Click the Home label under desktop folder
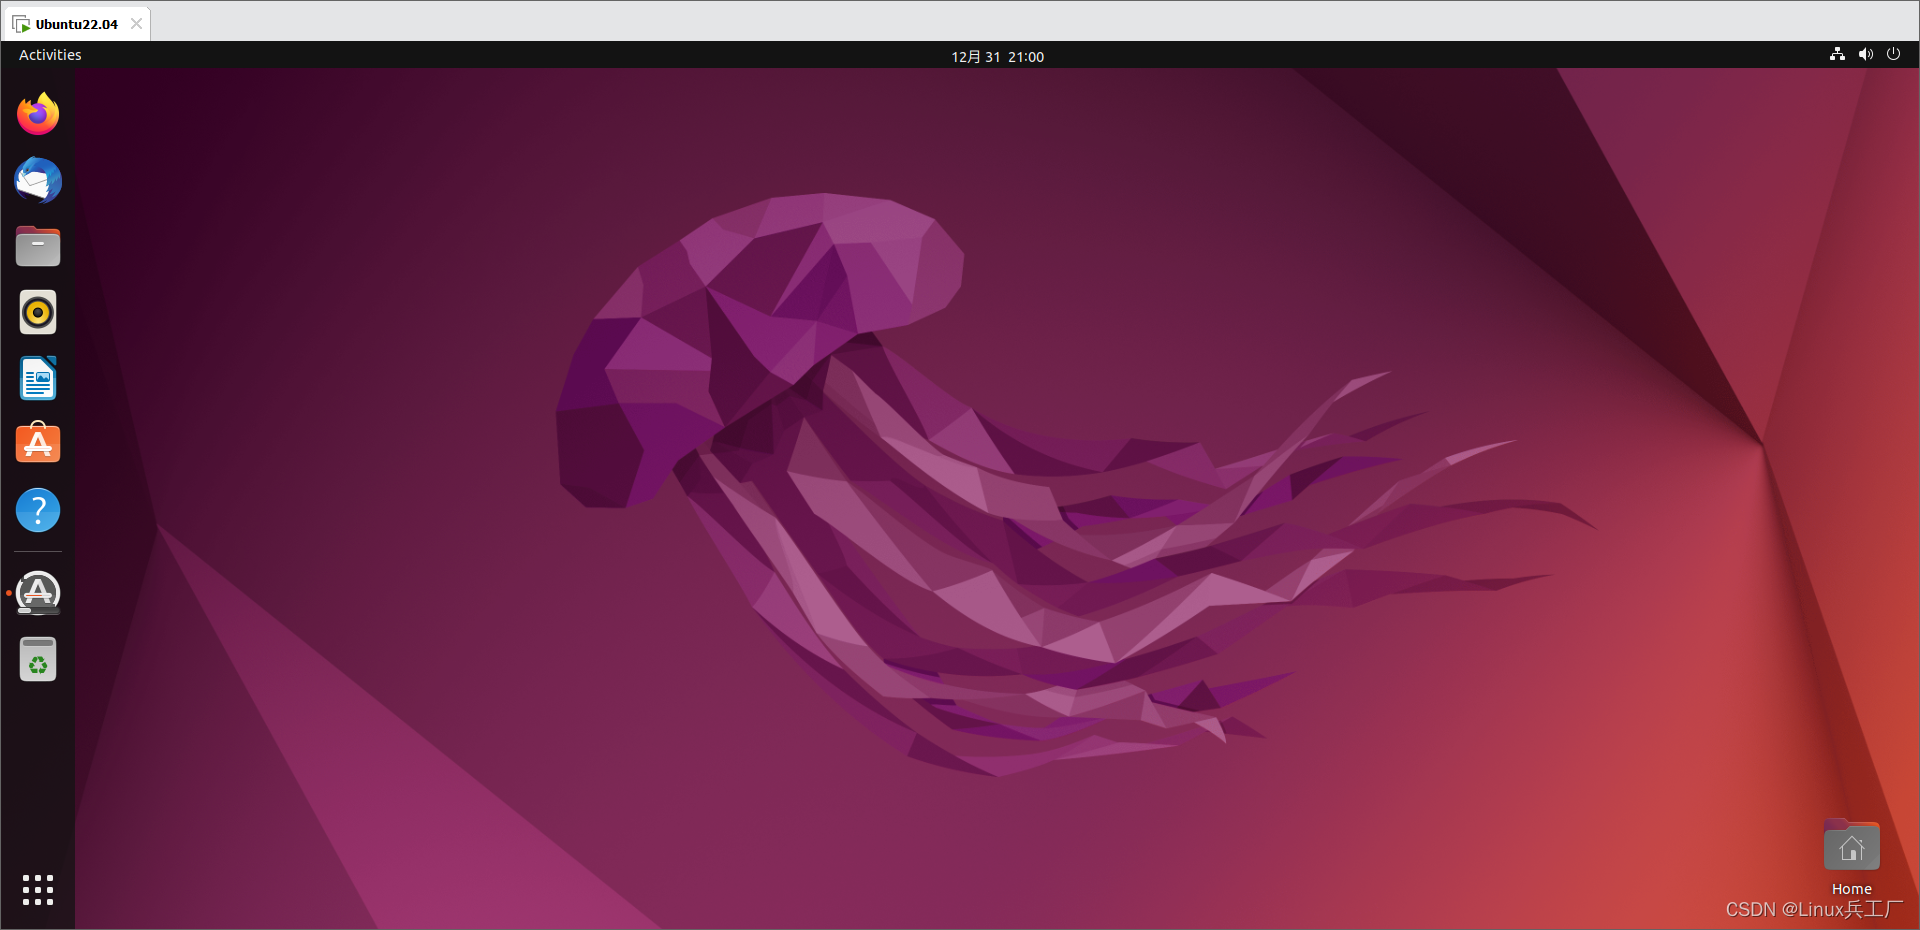Screen dimensions: 1920x930 click(1851, 889)
